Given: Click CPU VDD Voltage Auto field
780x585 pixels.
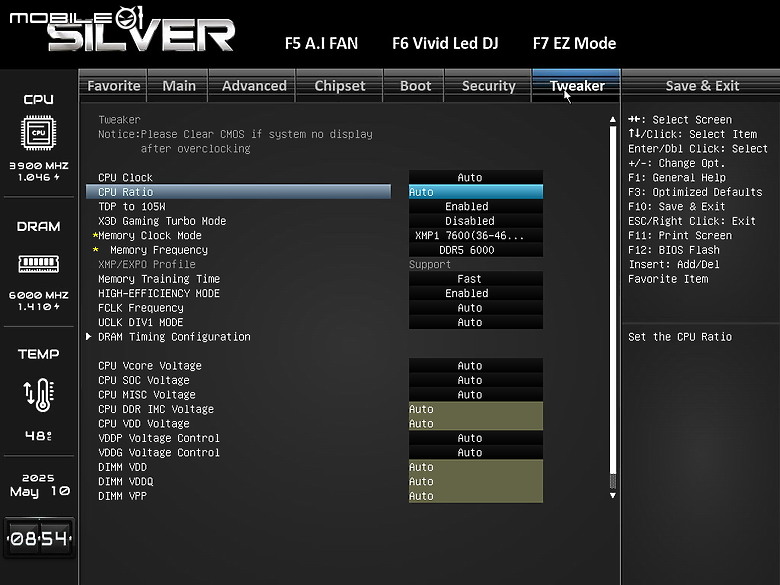Looking at the screenshot, I should (x=476, y=423).
